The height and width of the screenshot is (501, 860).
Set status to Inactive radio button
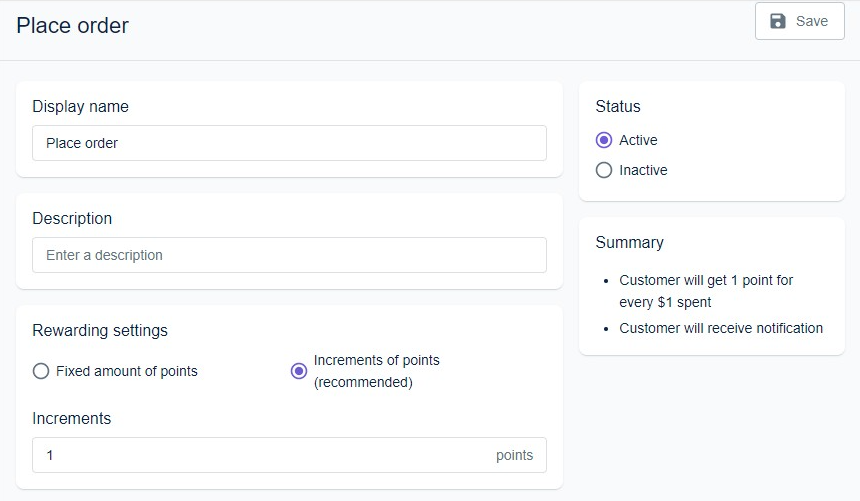[x=604, y=170]
